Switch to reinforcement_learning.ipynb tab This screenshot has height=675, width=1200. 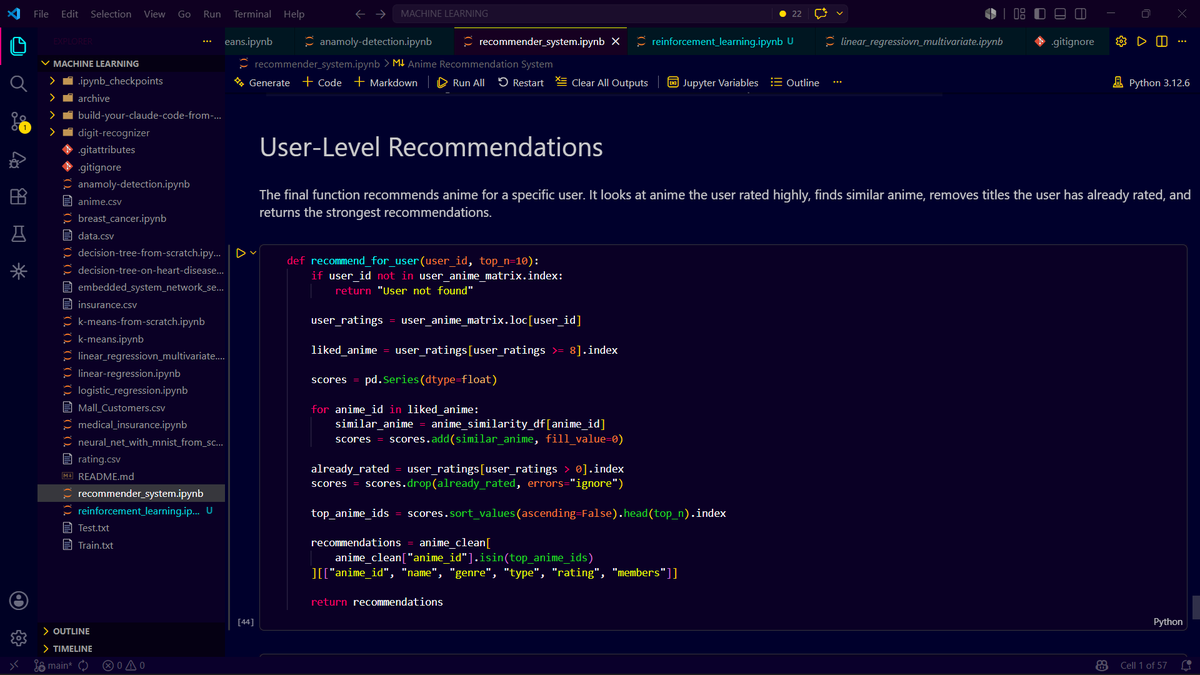pyautogui.click(x=718, y=42)
